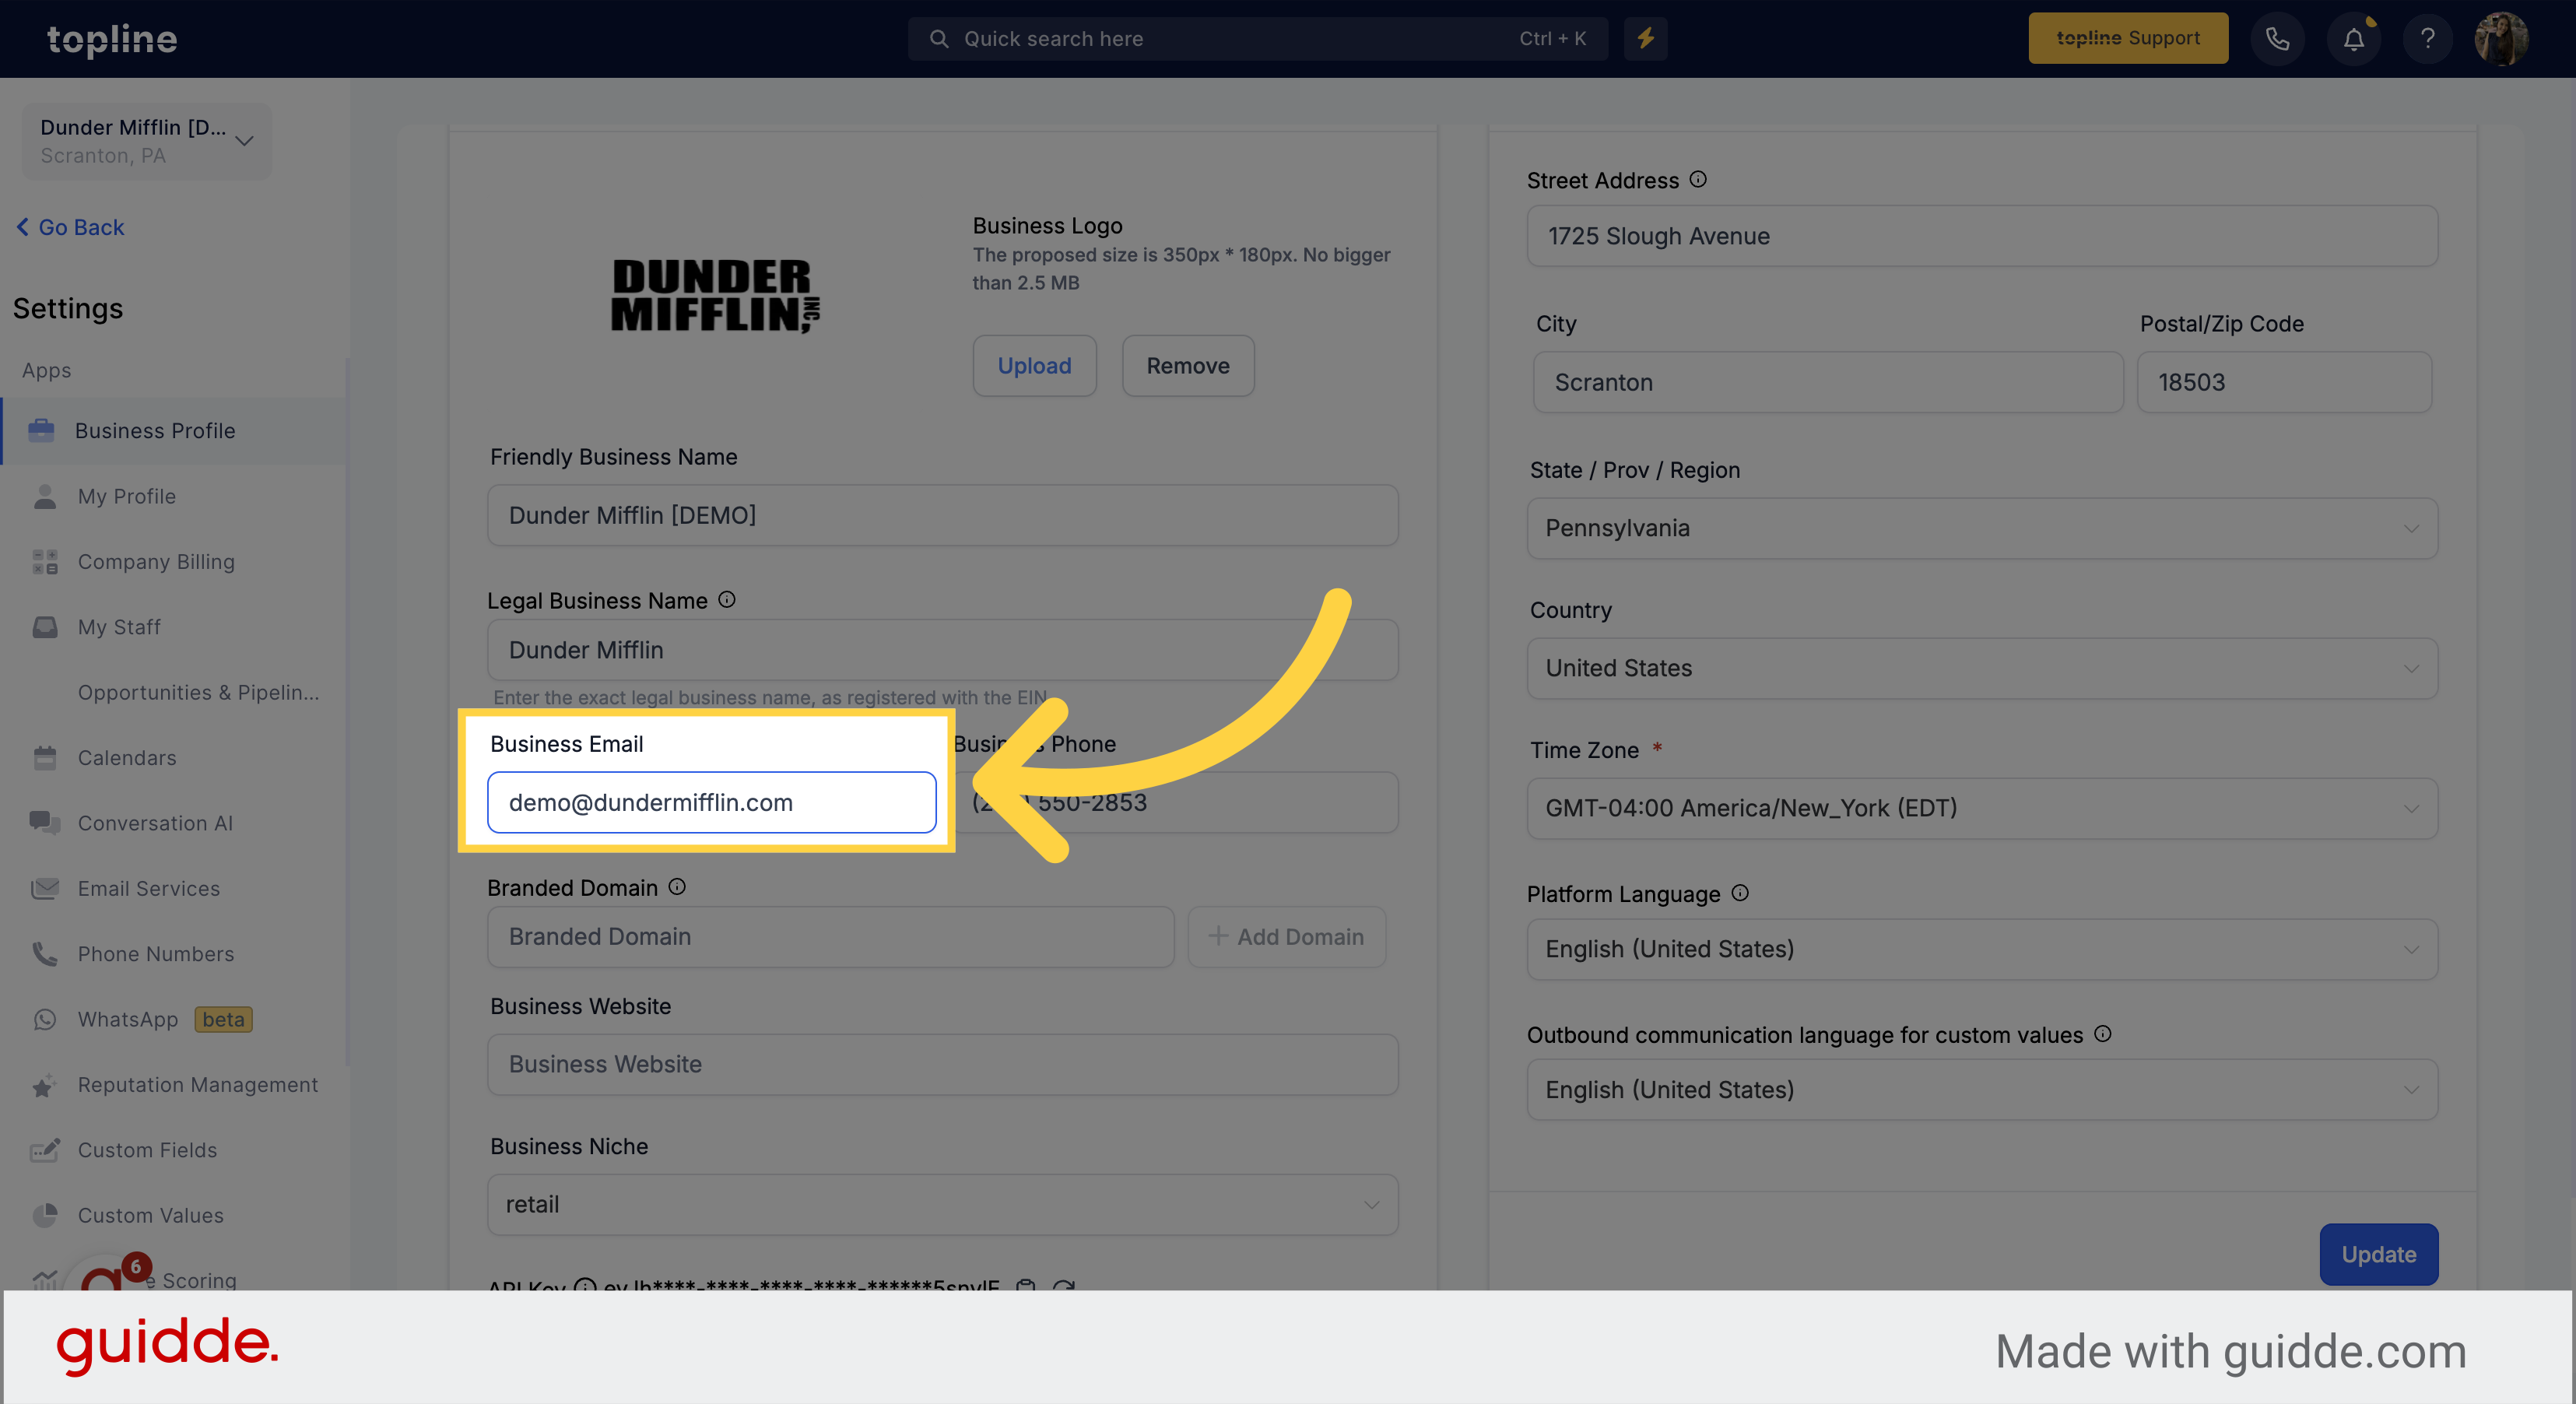
Task: Click the Business Email input field
Action: [x=711, y=802]
